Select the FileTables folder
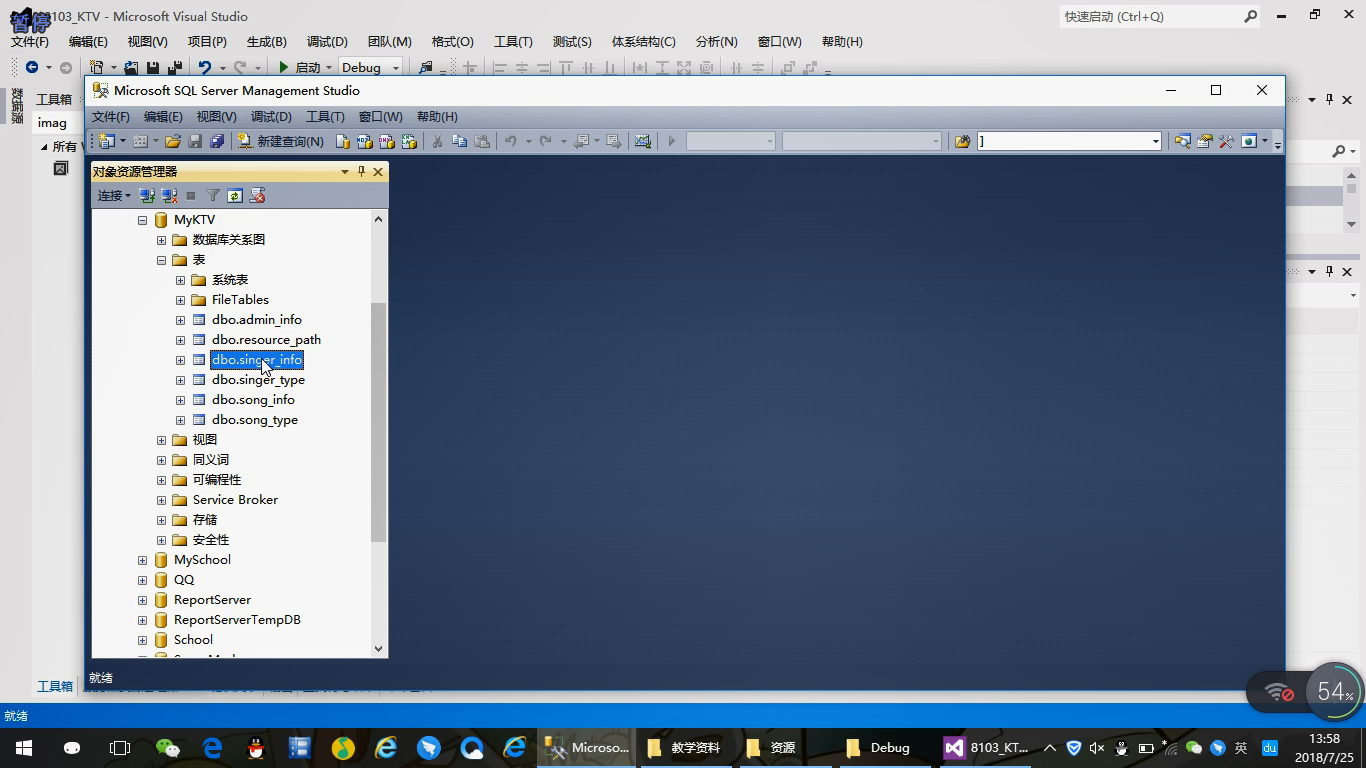 pos(240,300)
